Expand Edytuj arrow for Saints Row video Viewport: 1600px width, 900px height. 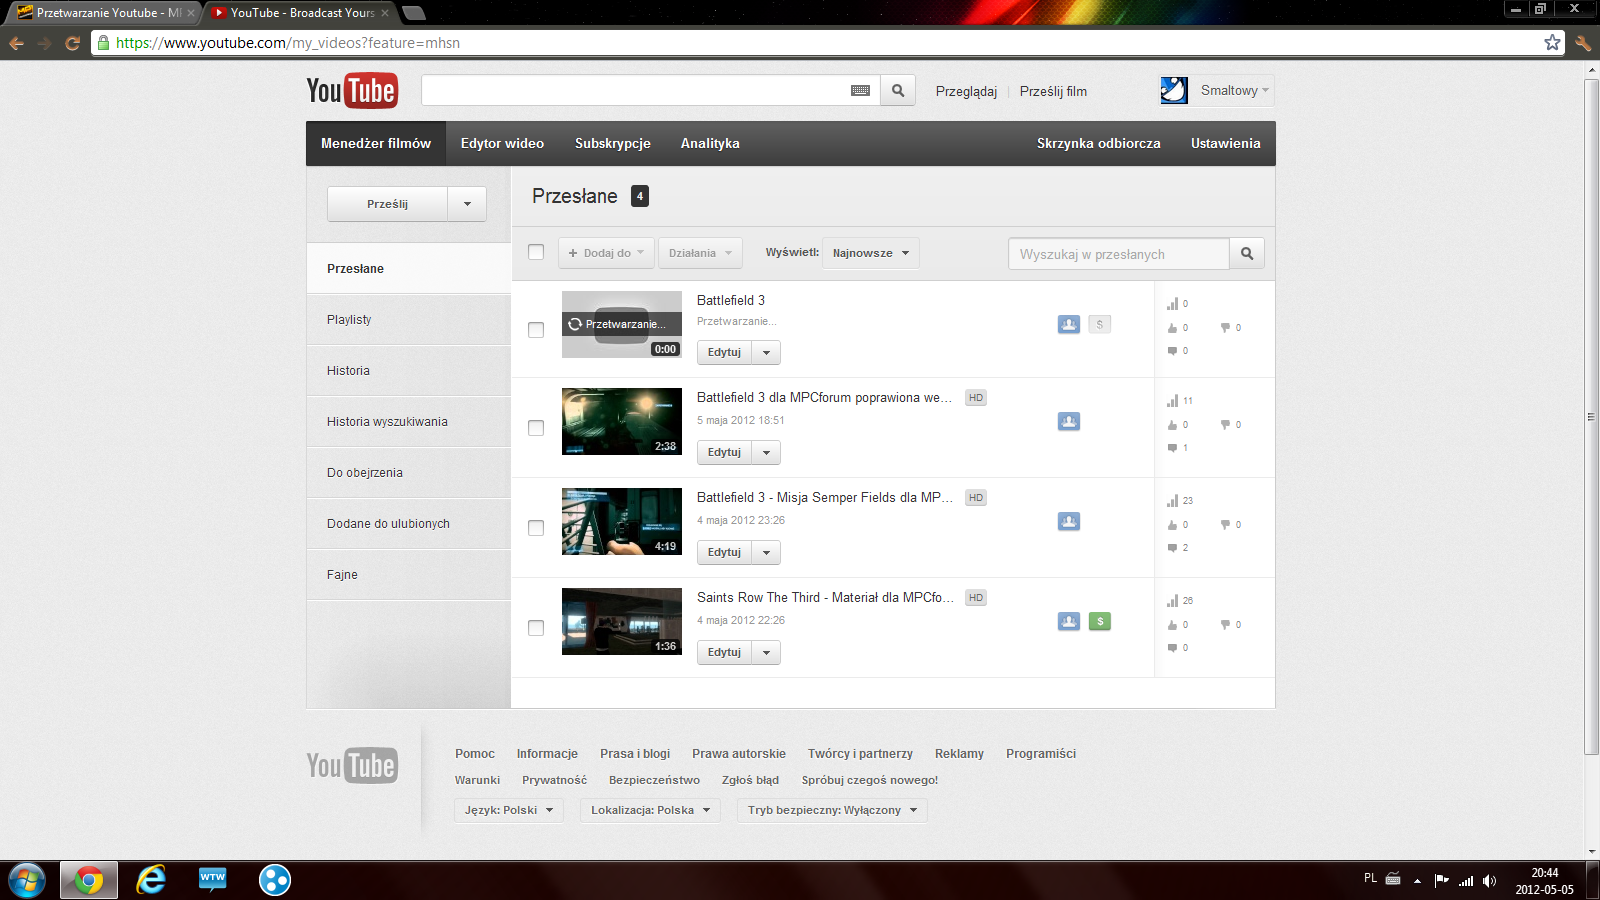[767, 653]
